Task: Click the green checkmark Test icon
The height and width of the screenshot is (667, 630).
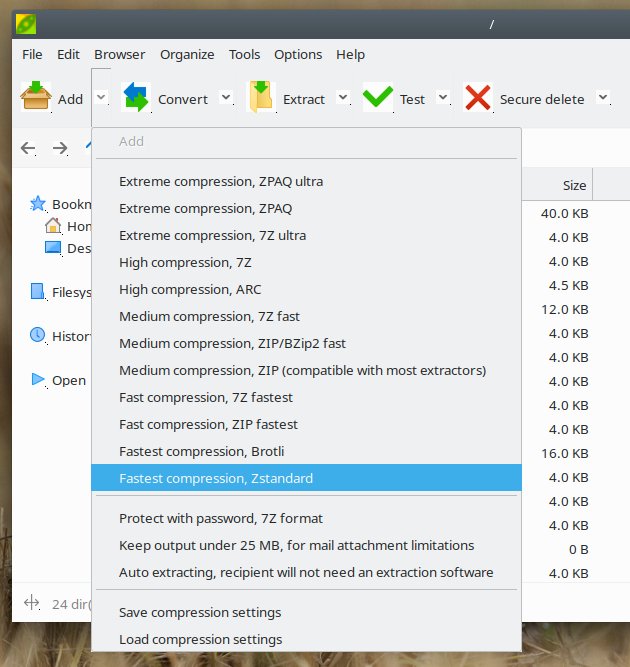Action: pyautogui.click(x=377, y=97)
